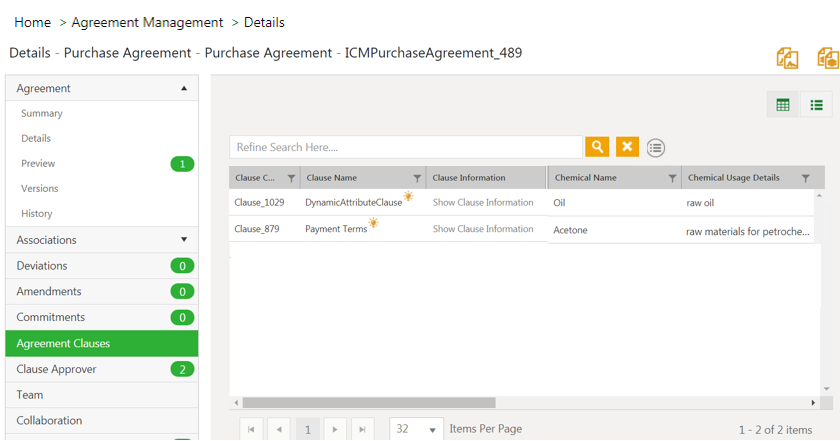Click the orange clear search X button
The image size is (840, 441).
coord(627,147)
